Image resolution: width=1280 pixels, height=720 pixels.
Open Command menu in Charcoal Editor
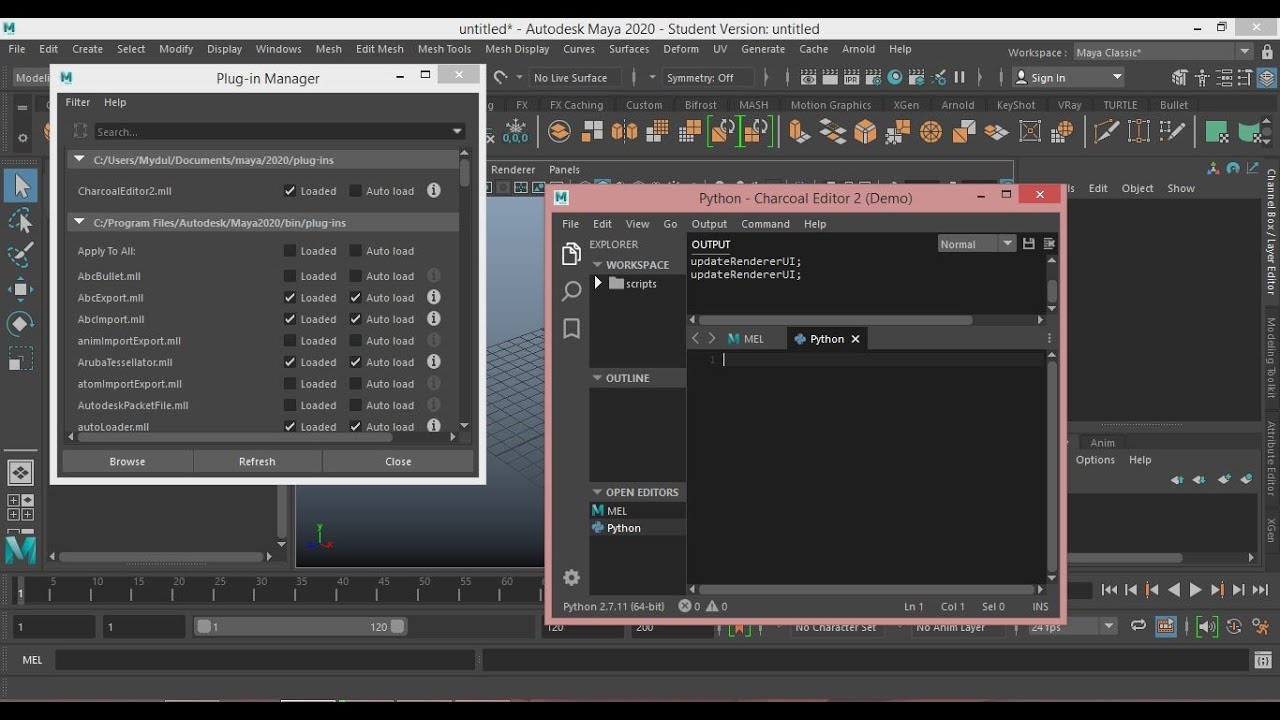click(765, 224)
